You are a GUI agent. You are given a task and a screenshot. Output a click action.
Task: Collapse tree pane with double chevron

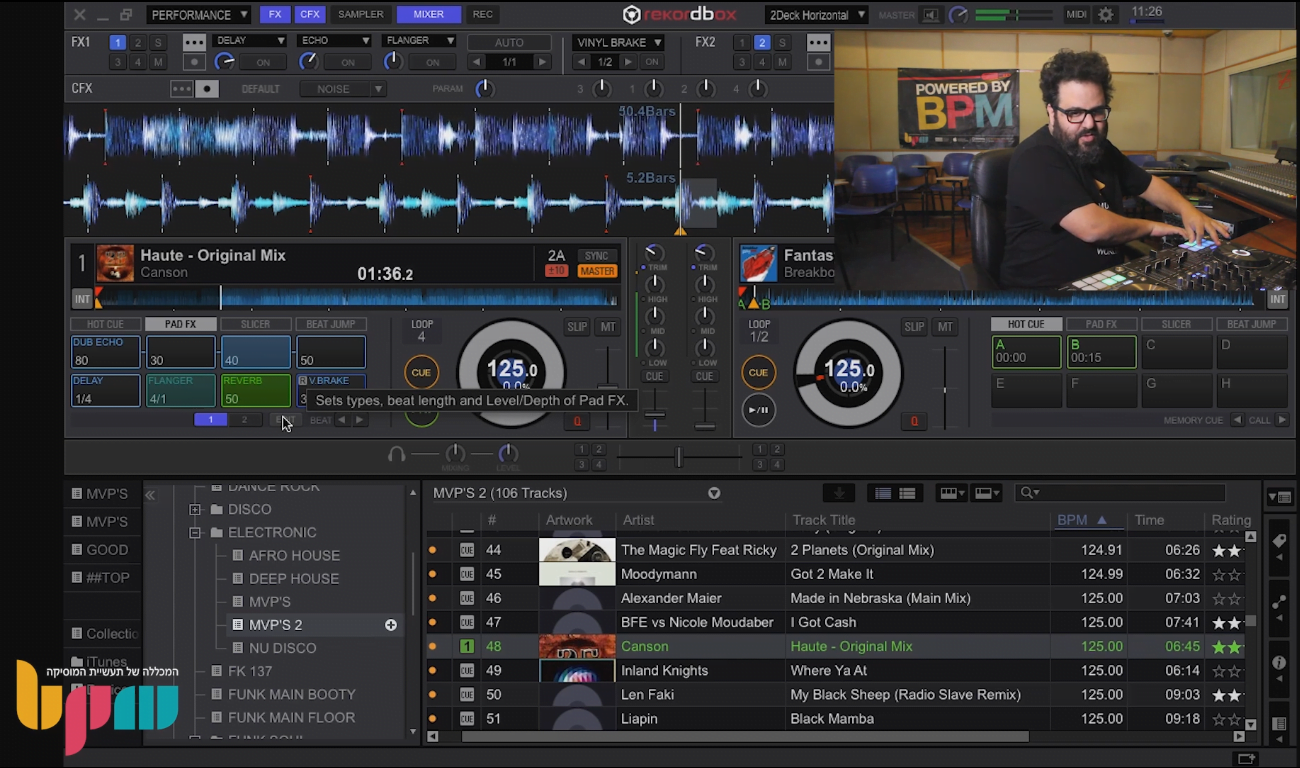coord(150,495)
